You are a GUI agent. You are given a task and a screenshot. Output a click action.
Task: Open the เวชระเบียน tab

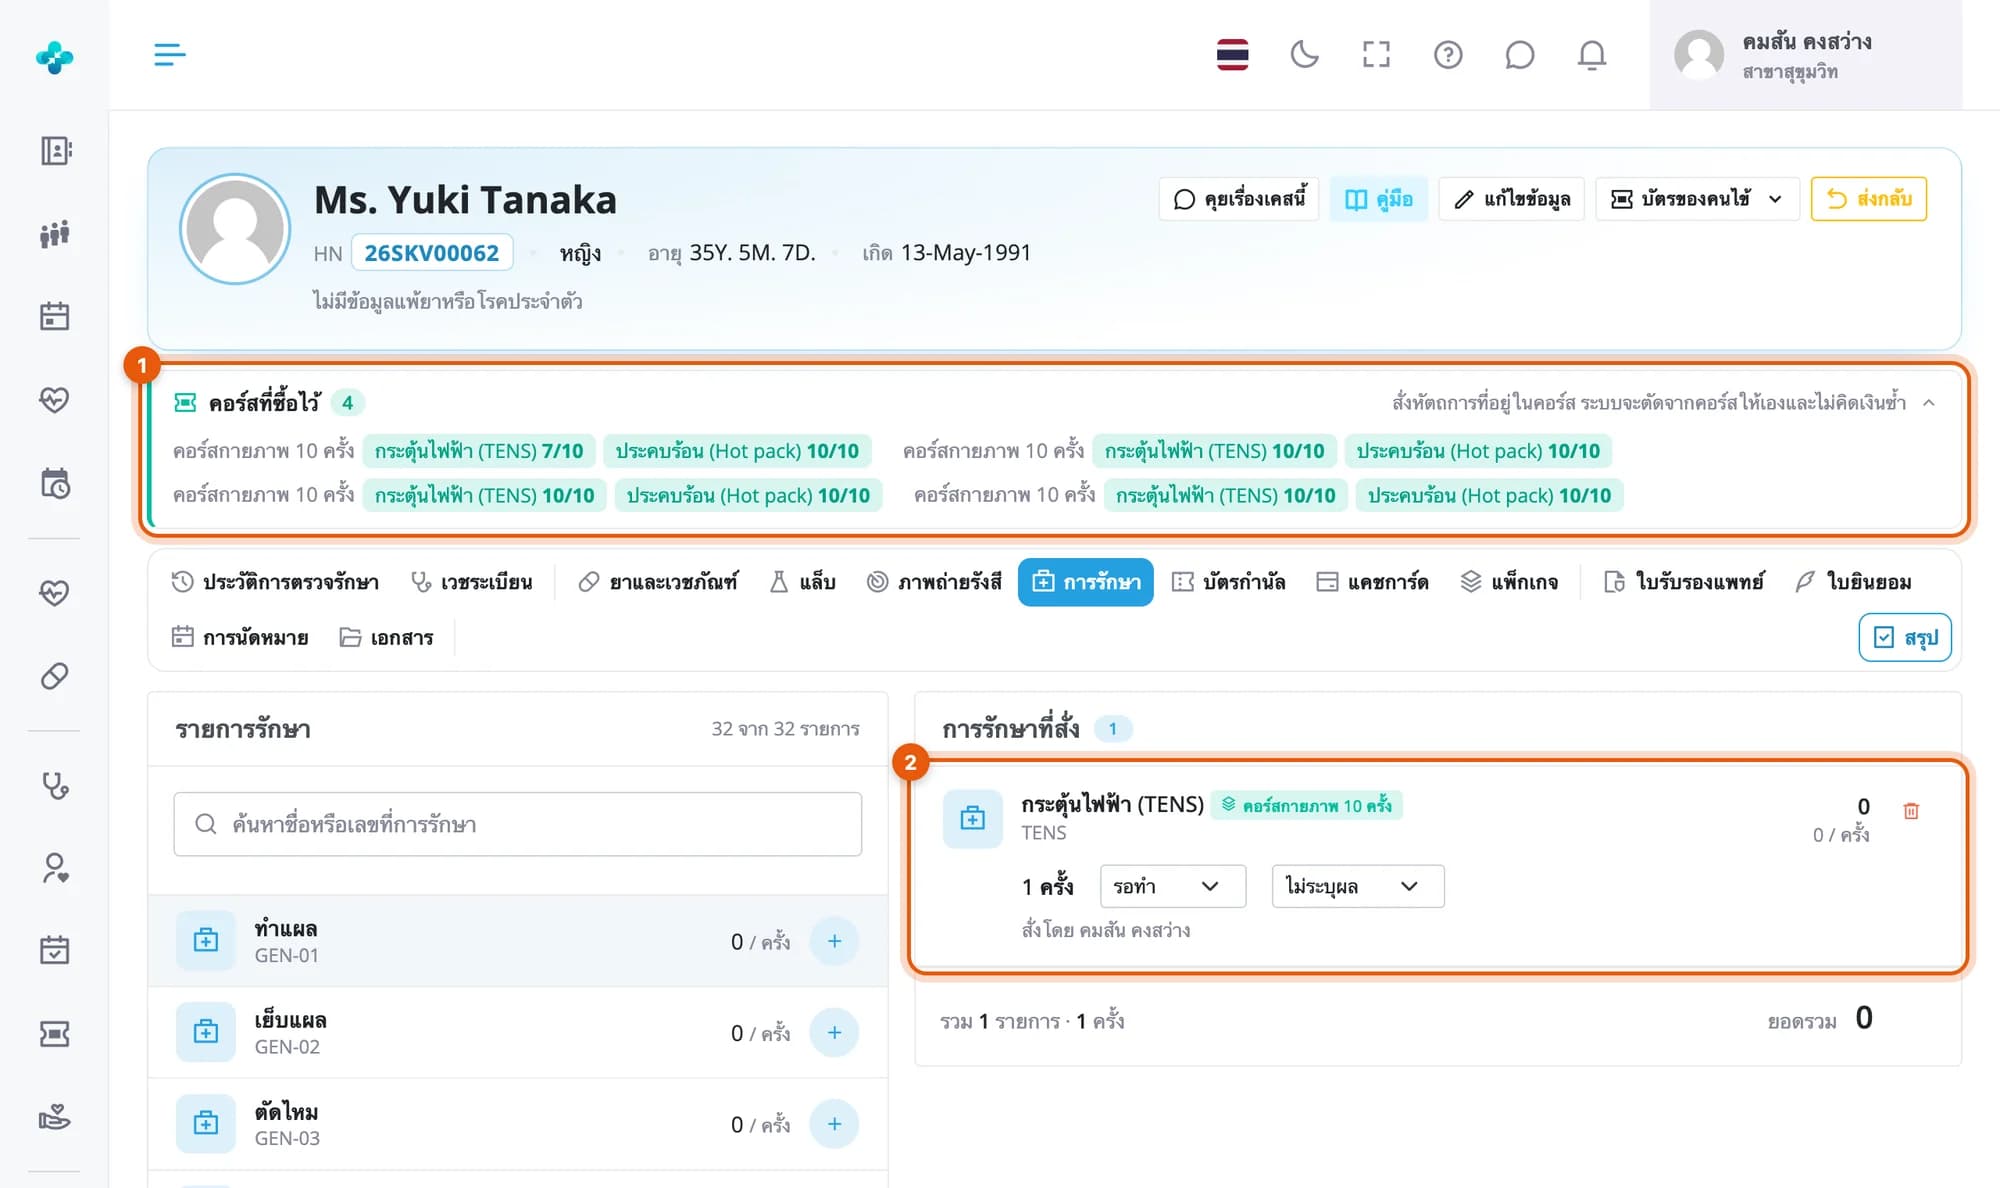point(472,582)
